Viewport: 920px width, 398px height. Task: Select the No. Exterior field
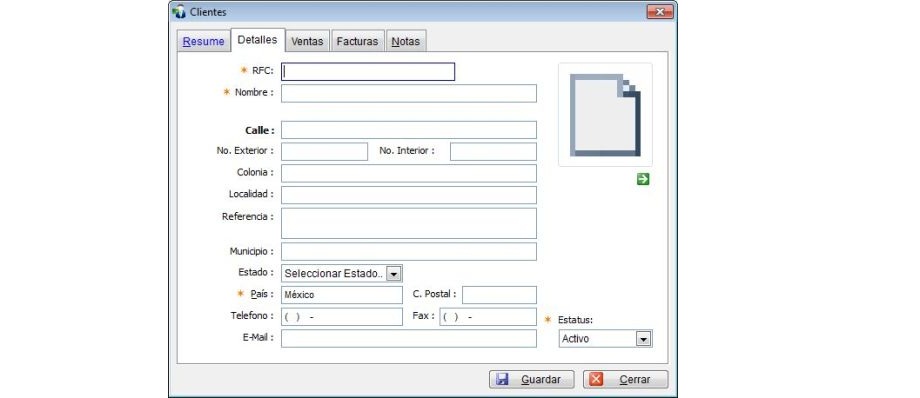(324, 151)
